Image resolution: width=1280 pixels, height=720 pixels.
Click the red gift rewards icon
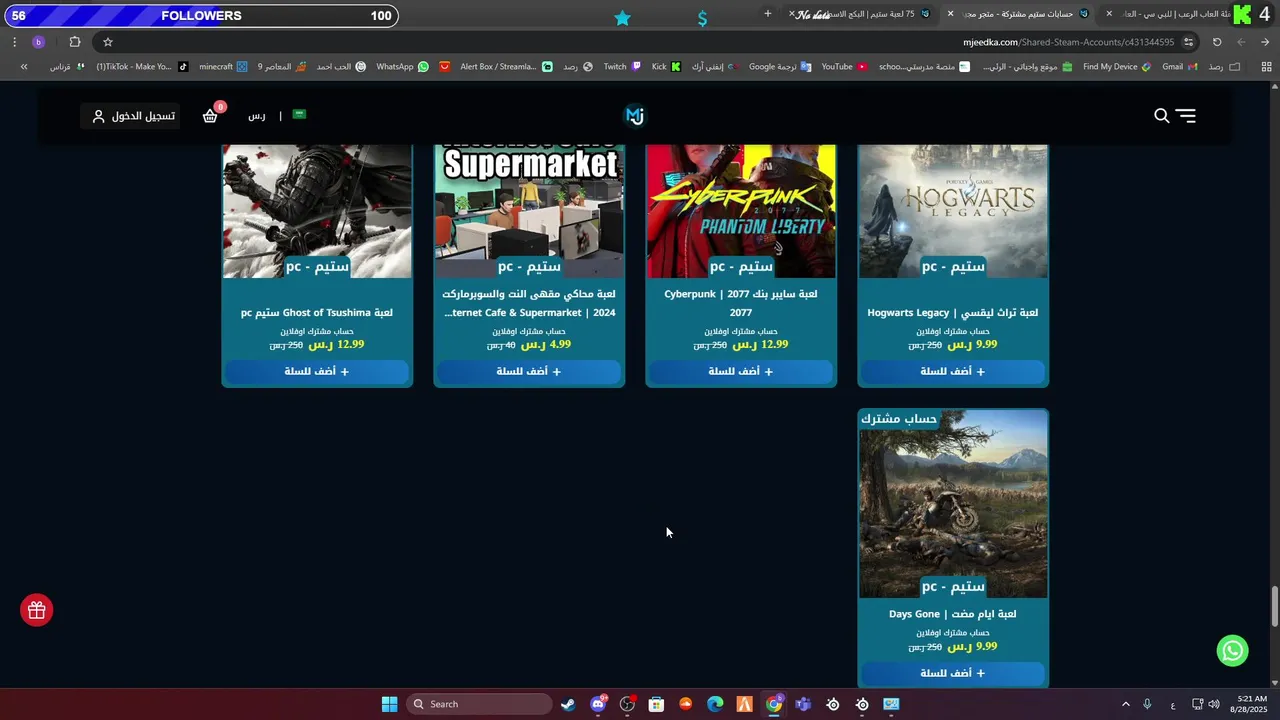37,610
